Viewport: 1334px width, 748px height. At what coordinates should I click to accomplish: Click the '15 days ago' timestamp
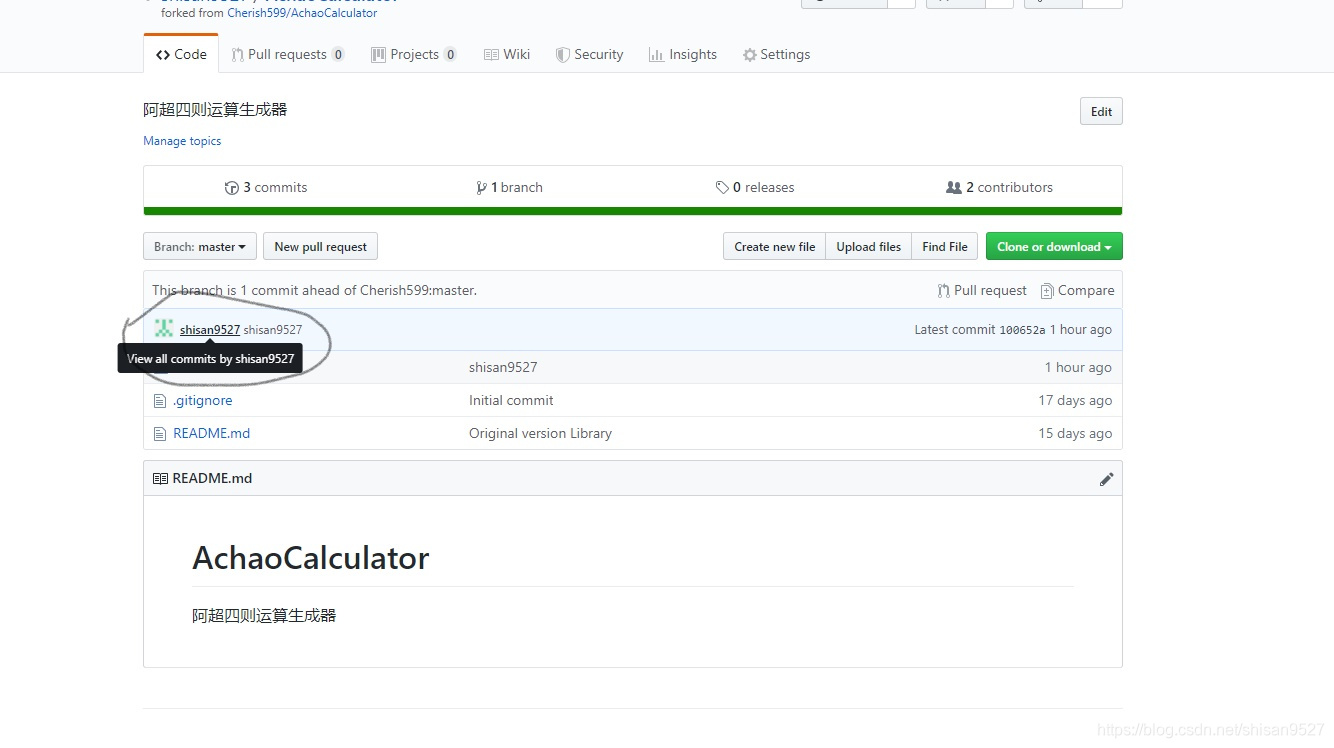tap(1075, 433)
